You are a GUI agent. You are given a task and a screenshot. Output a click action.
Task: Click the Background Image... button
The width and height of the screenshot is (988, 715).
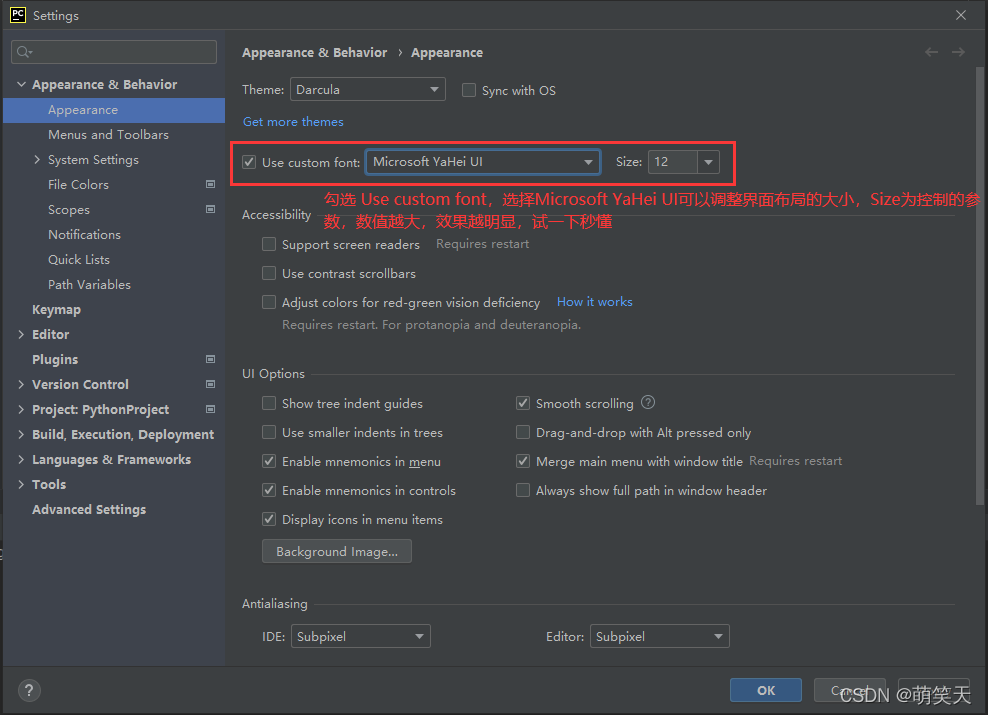[x=336, y=552]
